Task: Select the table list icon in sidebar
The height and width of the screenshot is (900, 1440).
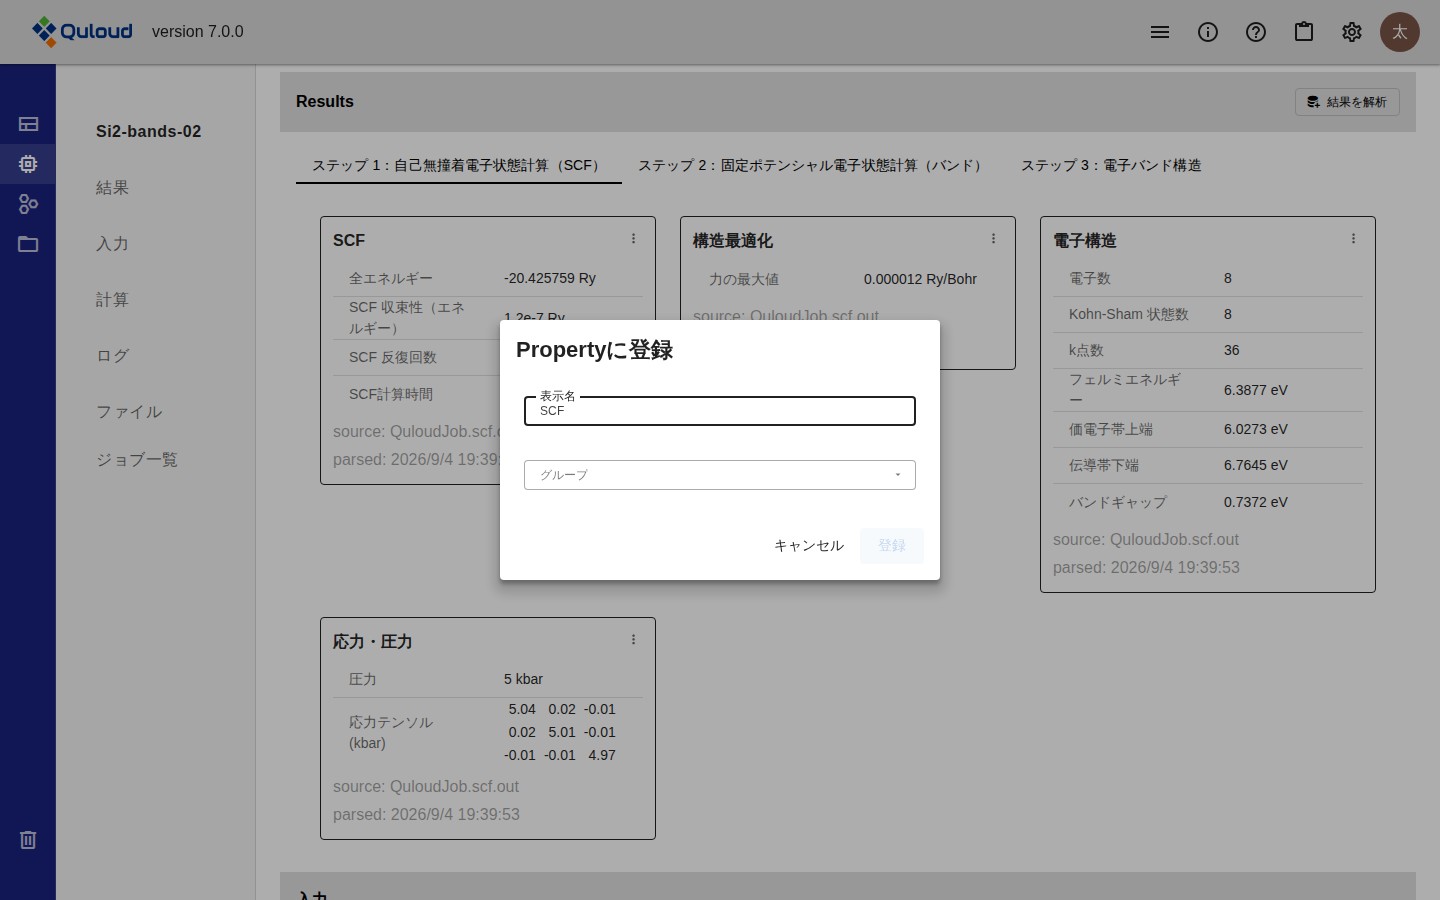Action: [x=28, y=124]
